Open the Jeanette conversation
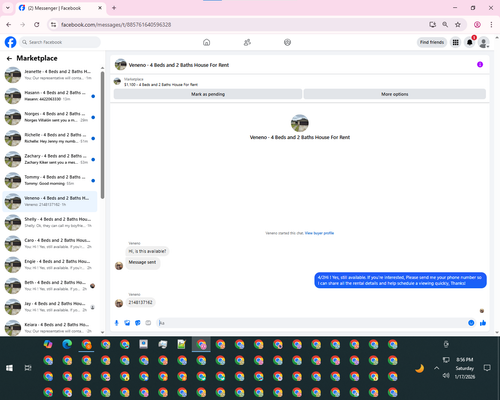Screen dimensions: 500x400 pyautogui.click(x=50, y=75)
